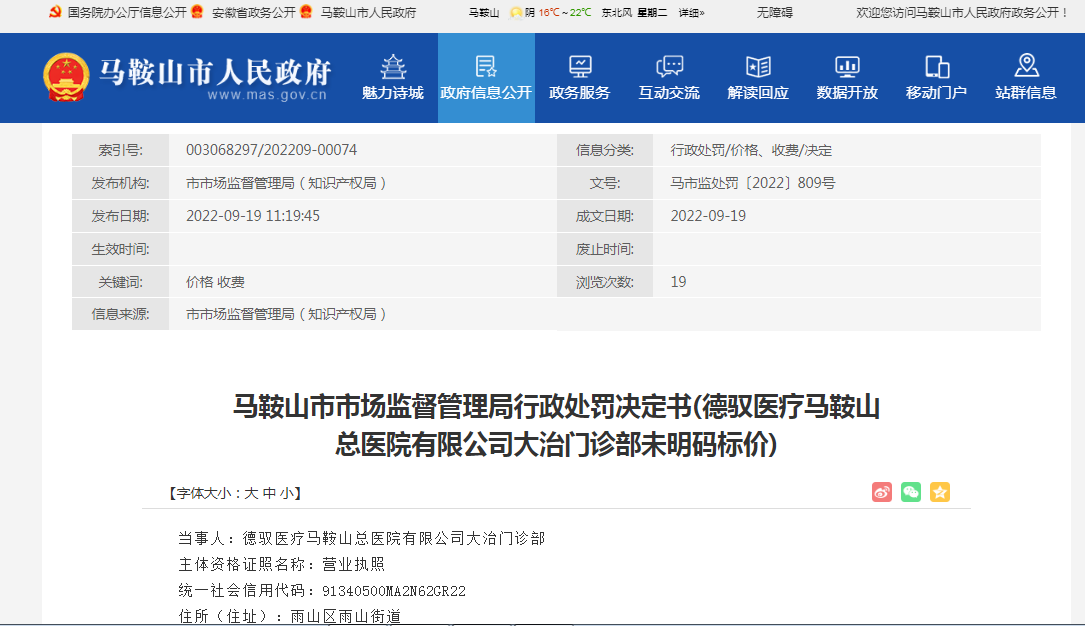Image resolution: width=1085 pixels, height=626 pixels.
Task: Click 无障碍 accessibility link
Action: 774,13
